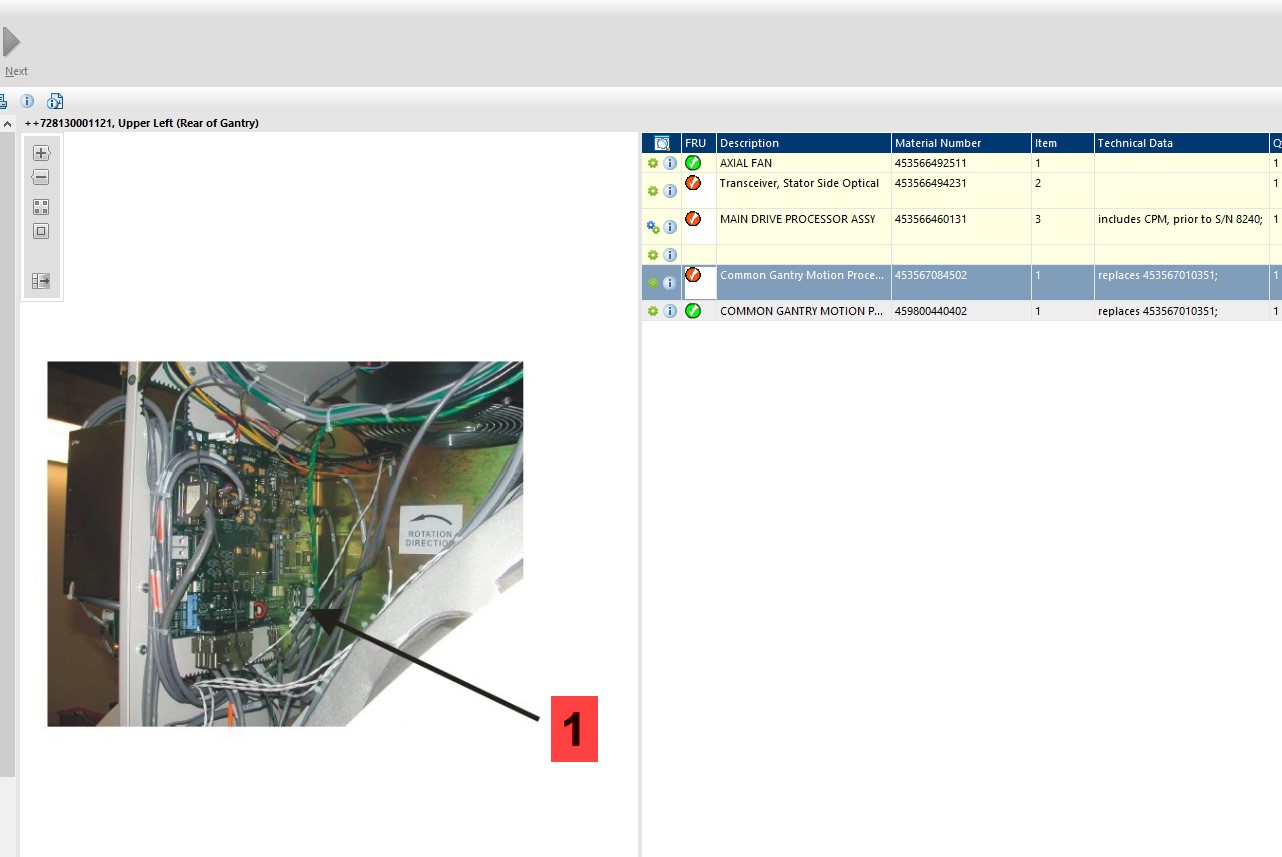Screen dimensions: 1282x857
Task: Click the four-squares grid view icon
Action: click(41, 207)
